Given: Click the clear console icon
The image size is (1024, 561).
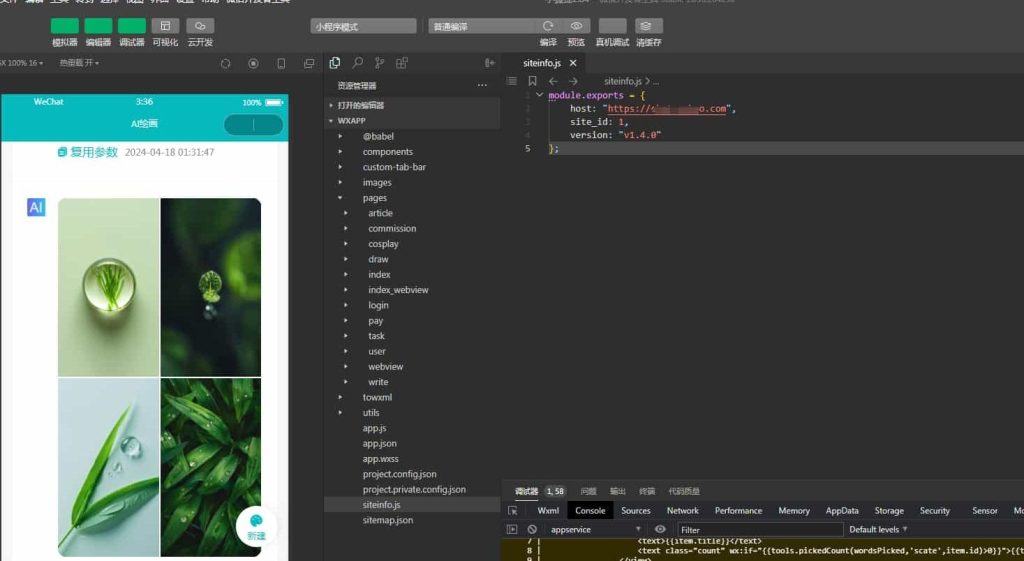Looking at the screenshot, I should pyautogui.click(x=532, y=530).
